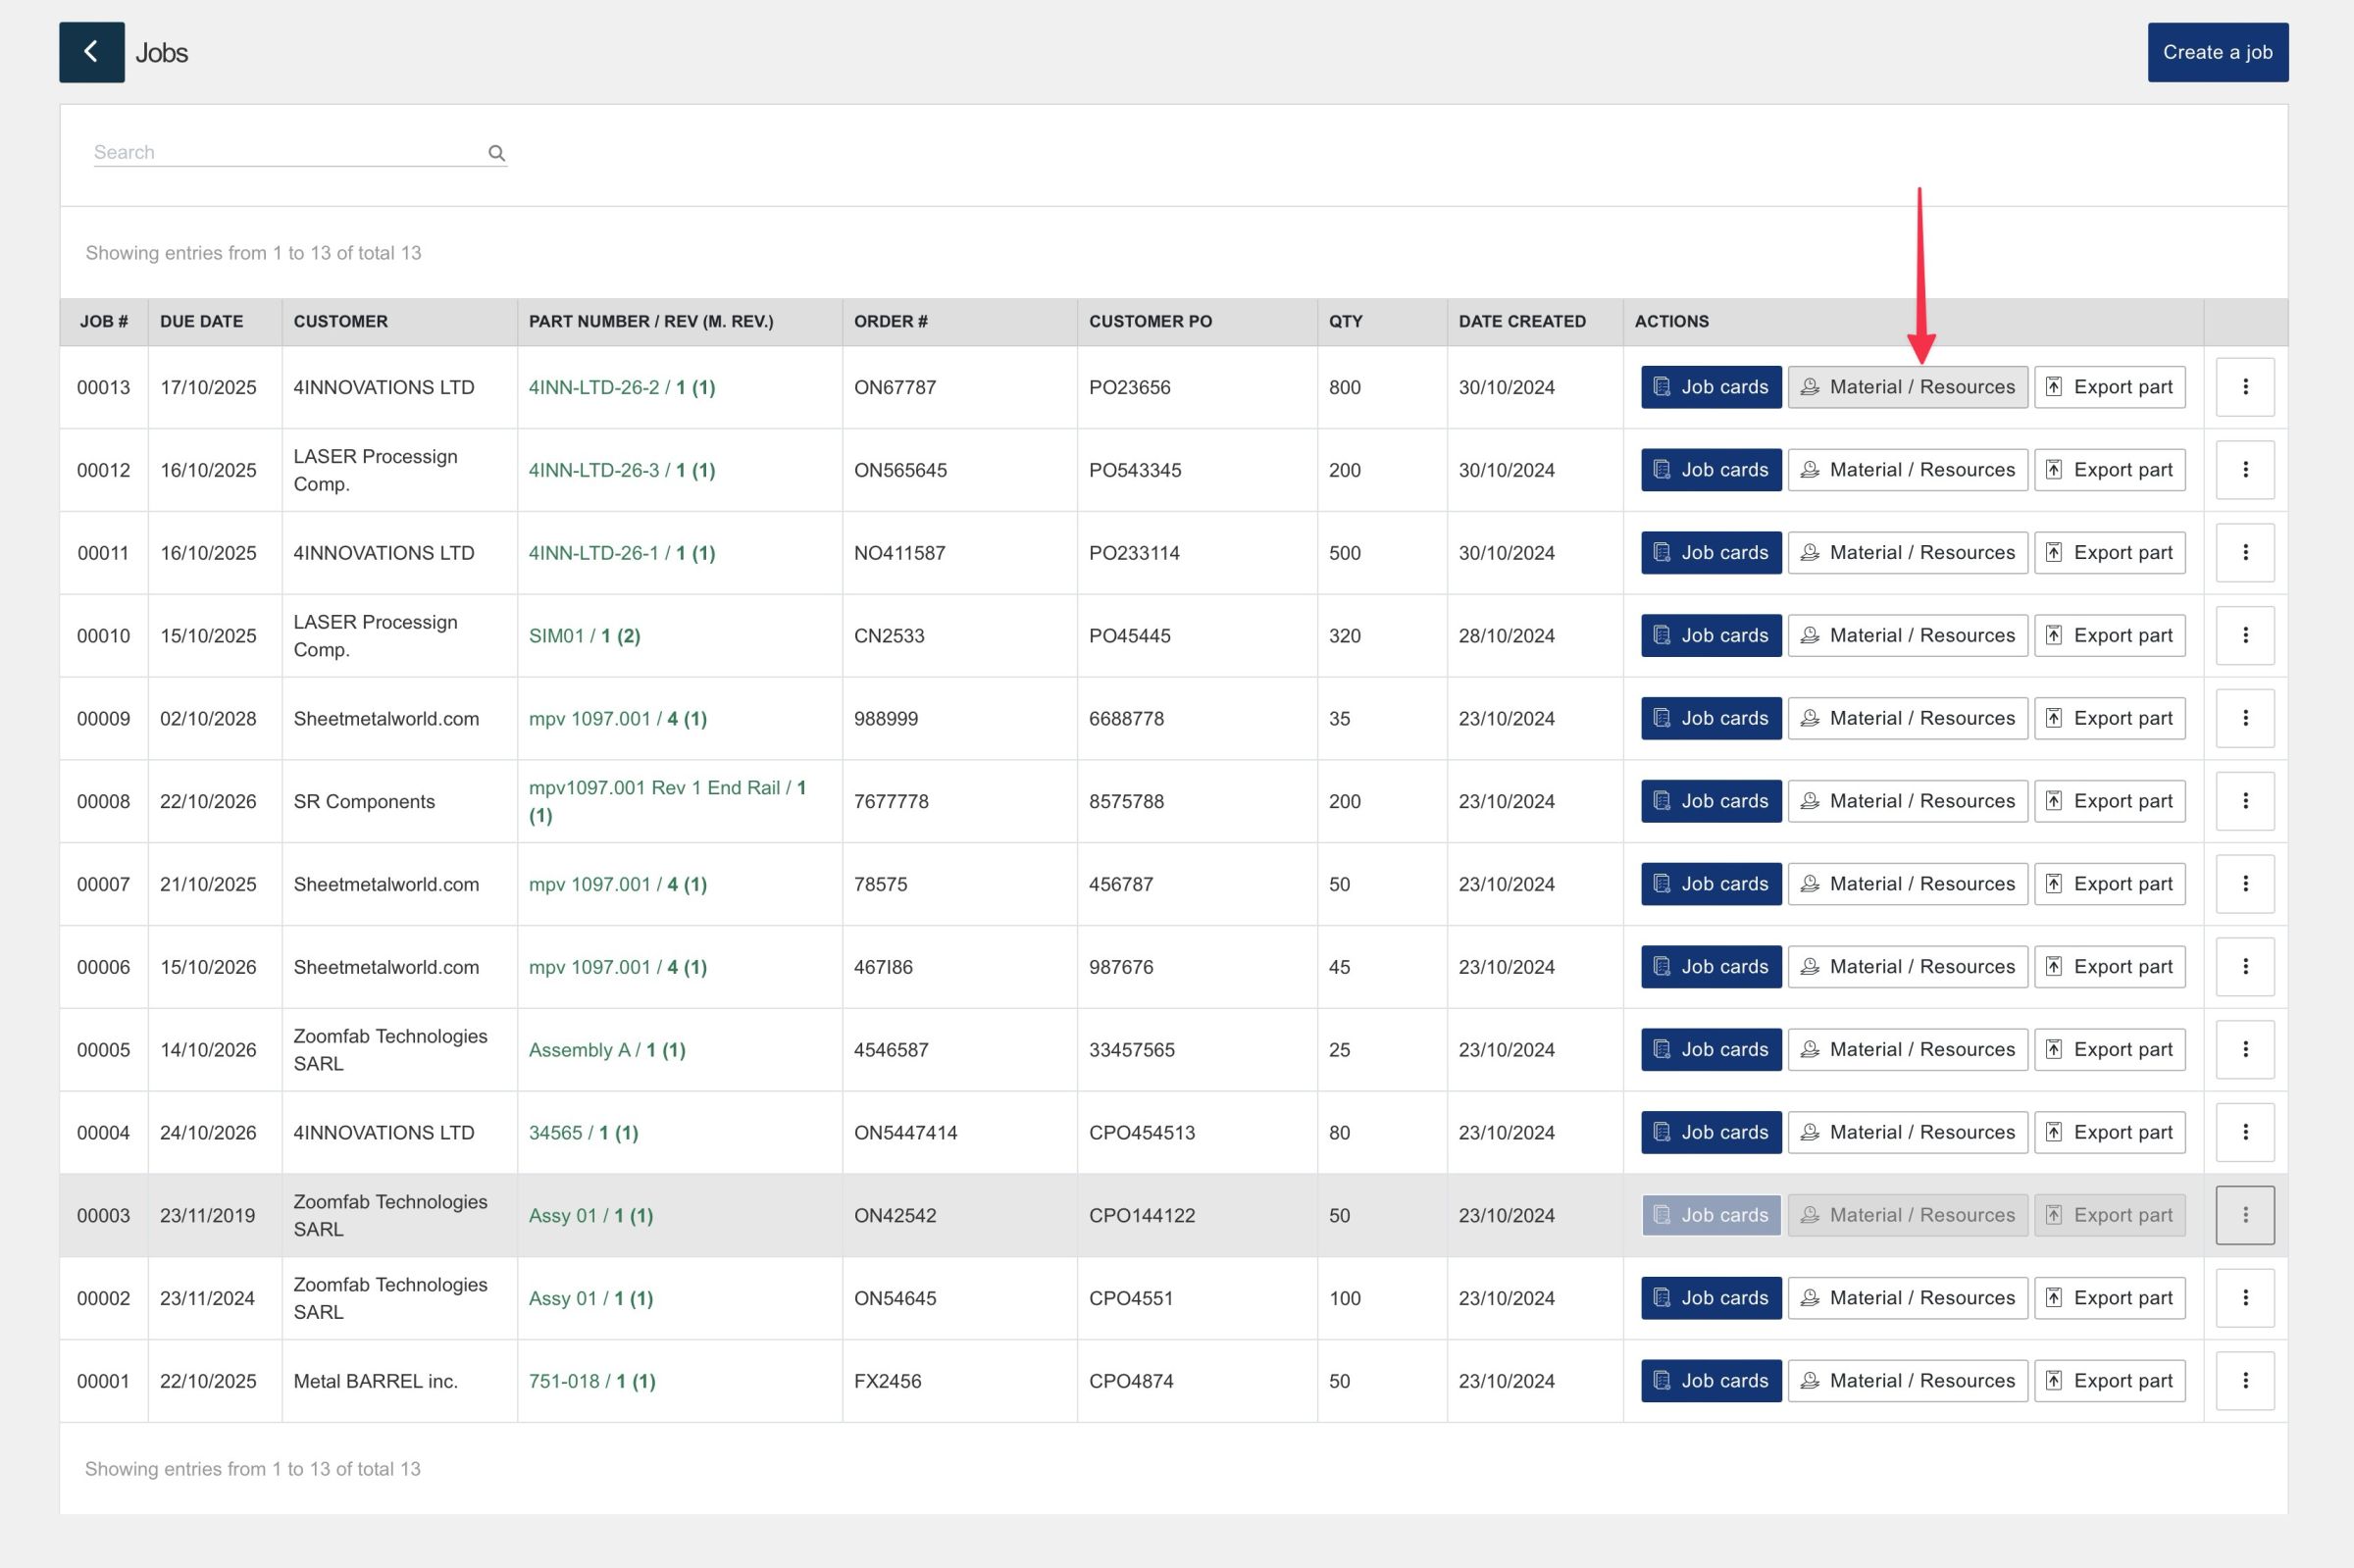This screenshot has height=1568, width=2354.
Task: Open Job cards for job 00013
Action: pos(1710,387)
